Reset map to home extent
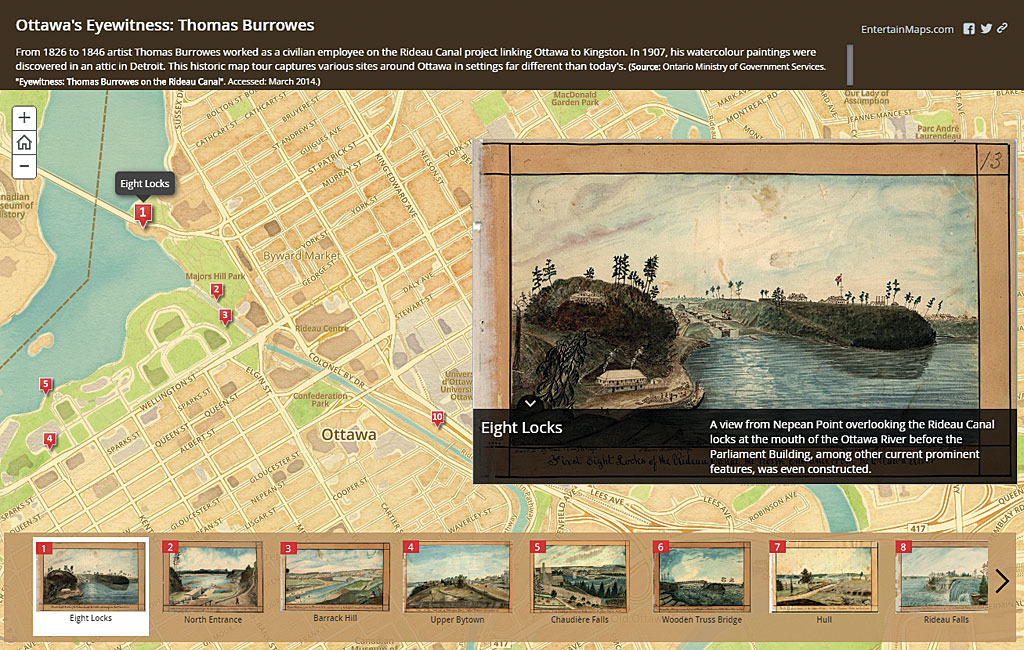This screenshot has width=1024, height=650. (x=24, y=142)
